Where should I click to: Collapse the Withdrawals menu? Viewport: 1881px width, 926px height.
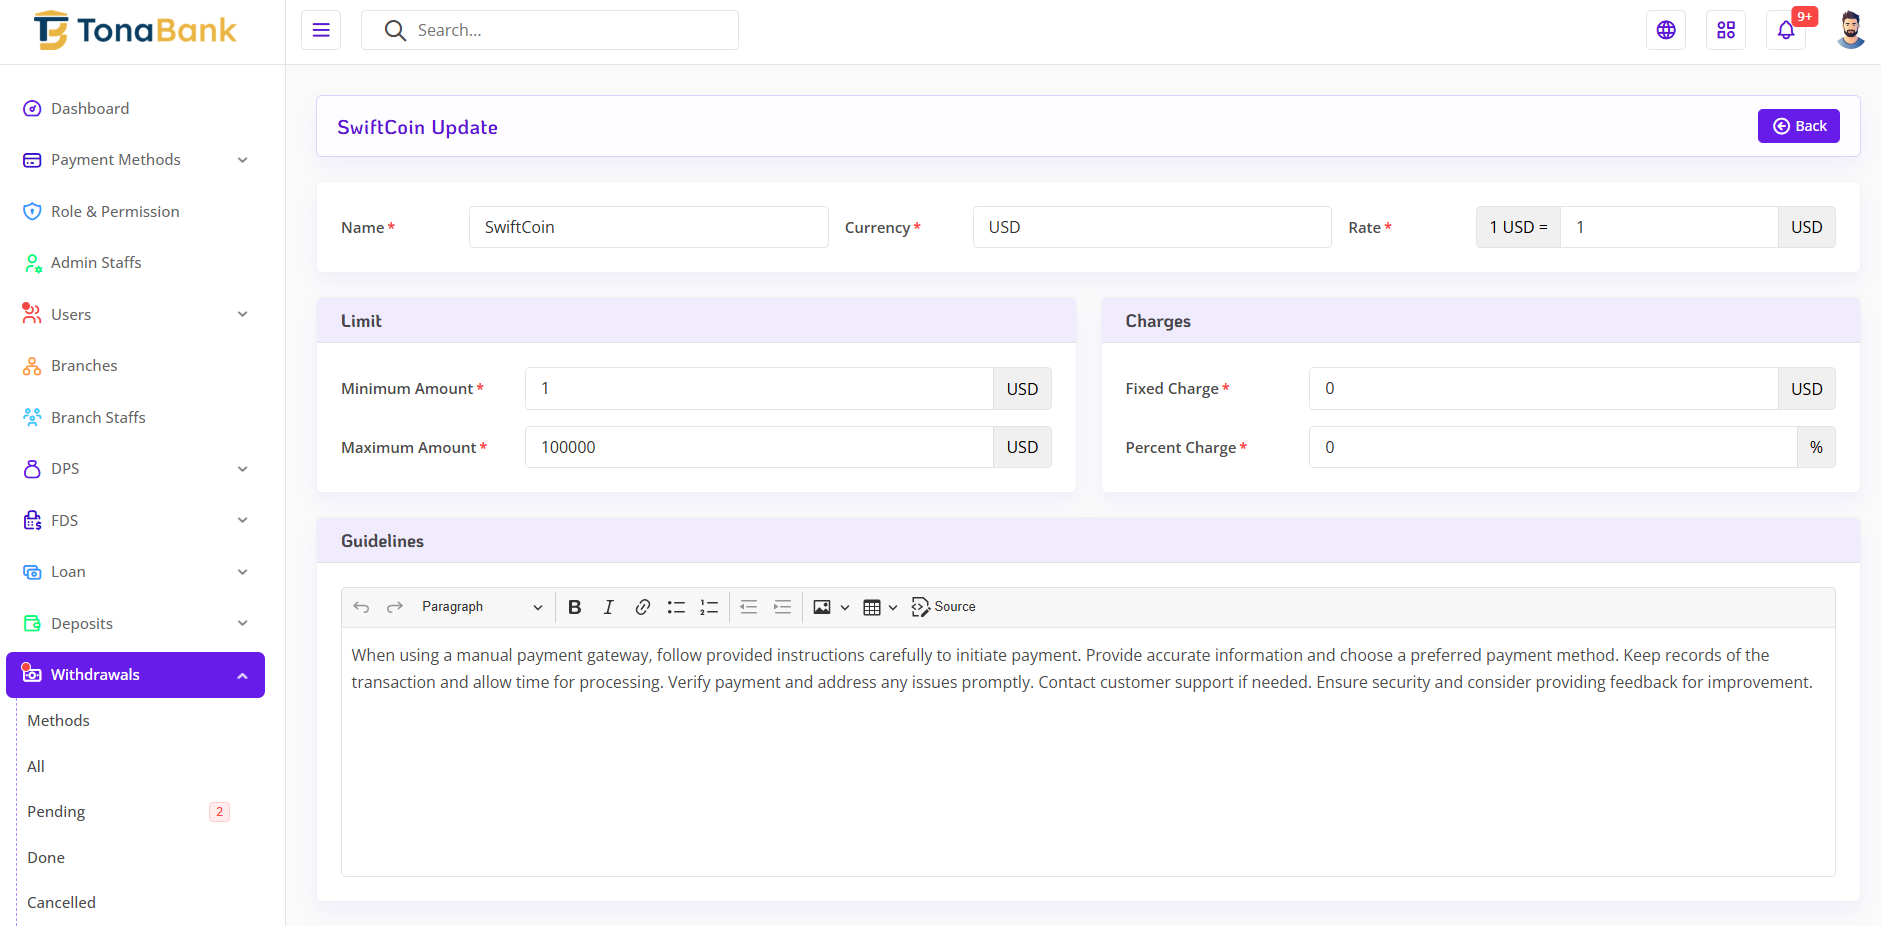135,675
